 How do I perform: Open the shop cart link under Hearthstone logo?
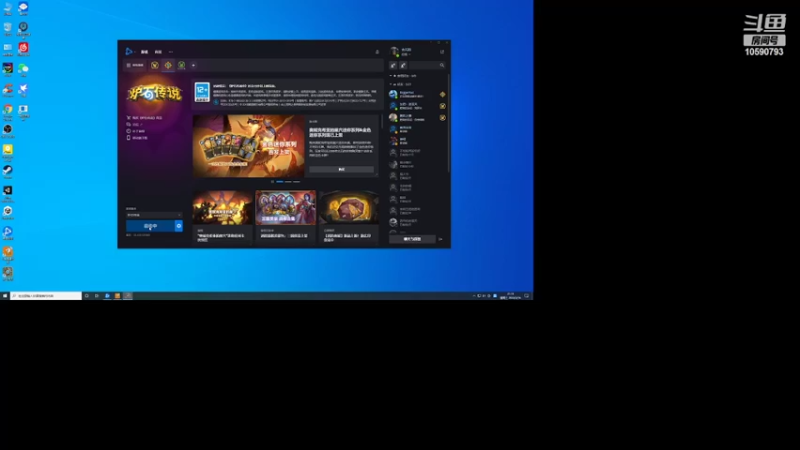(144, 118)
